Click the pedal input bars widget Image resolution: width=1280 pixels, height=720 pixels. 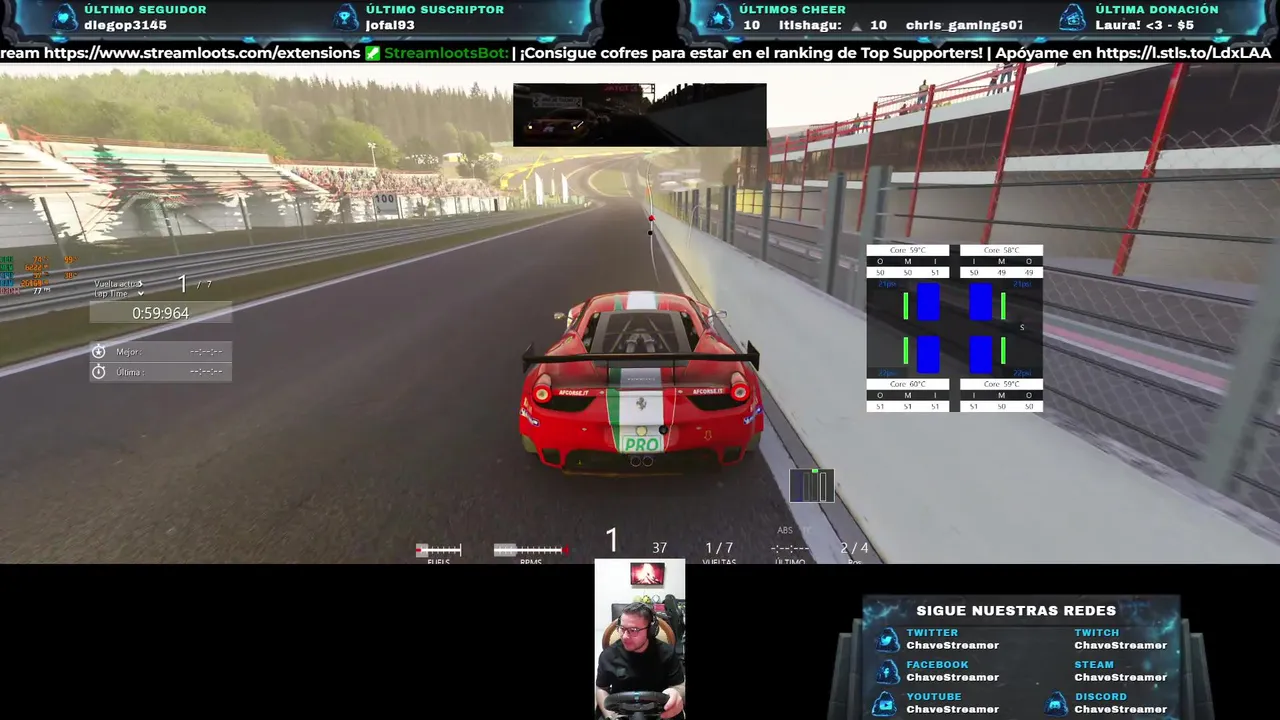click(x=811, y=485)
